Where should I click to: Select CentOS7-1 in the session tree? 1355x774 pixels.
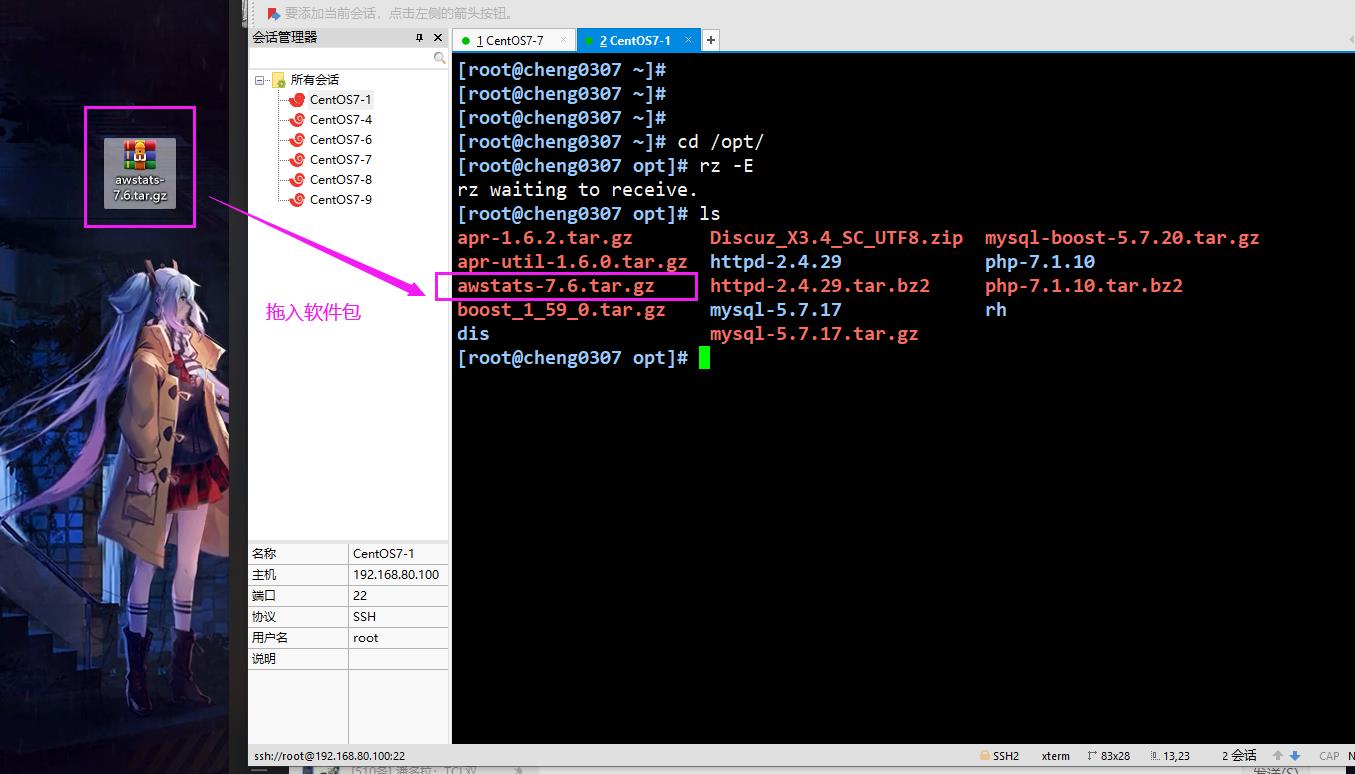(340, 99)
